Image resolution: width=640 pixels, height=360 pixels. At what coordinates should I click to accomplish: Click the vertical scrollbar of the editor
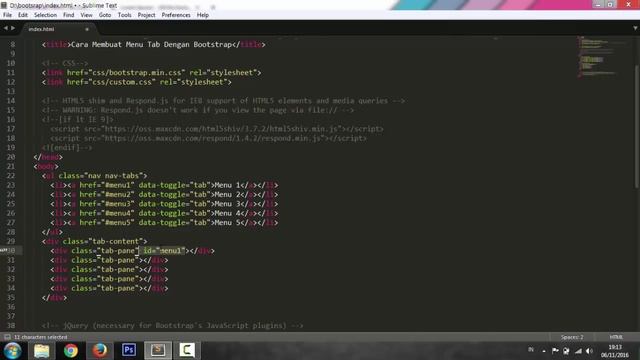(x=637, y=127)
